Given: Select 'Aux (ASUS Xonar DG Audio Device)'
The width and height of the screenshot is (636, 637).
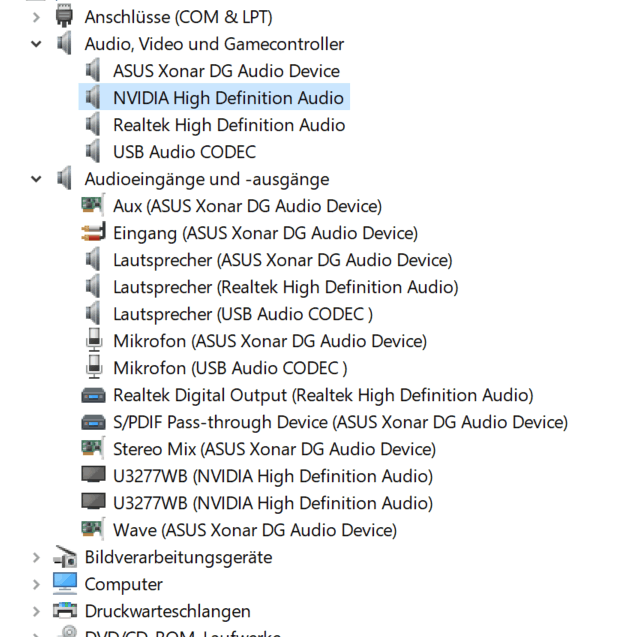Looking at the screenshot, I should click(x=247, y=206).
